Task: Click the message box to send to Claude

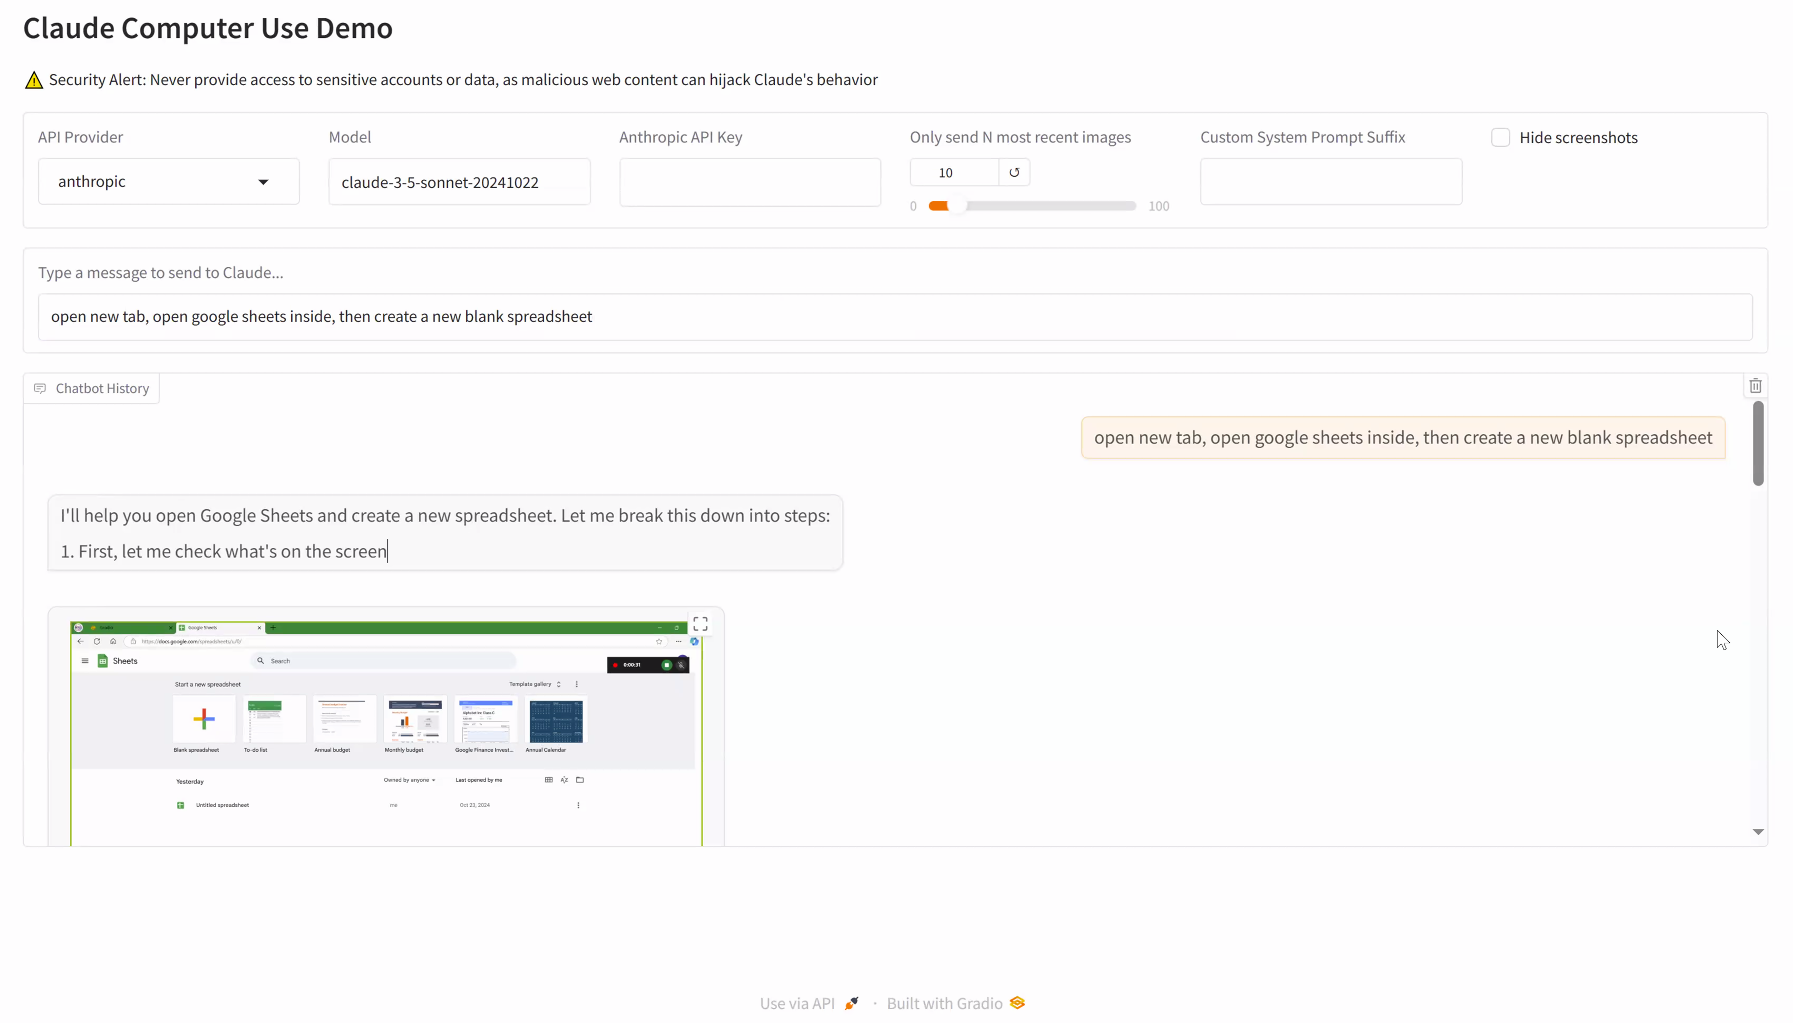Action: point(895,317)
